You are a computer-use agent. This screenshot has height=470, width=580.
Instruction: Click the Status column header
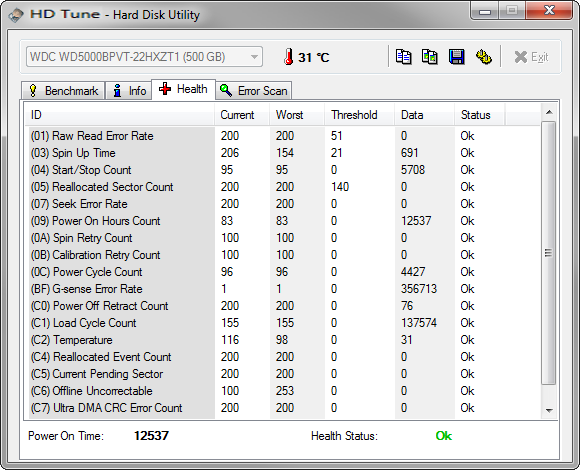point(479,115)
